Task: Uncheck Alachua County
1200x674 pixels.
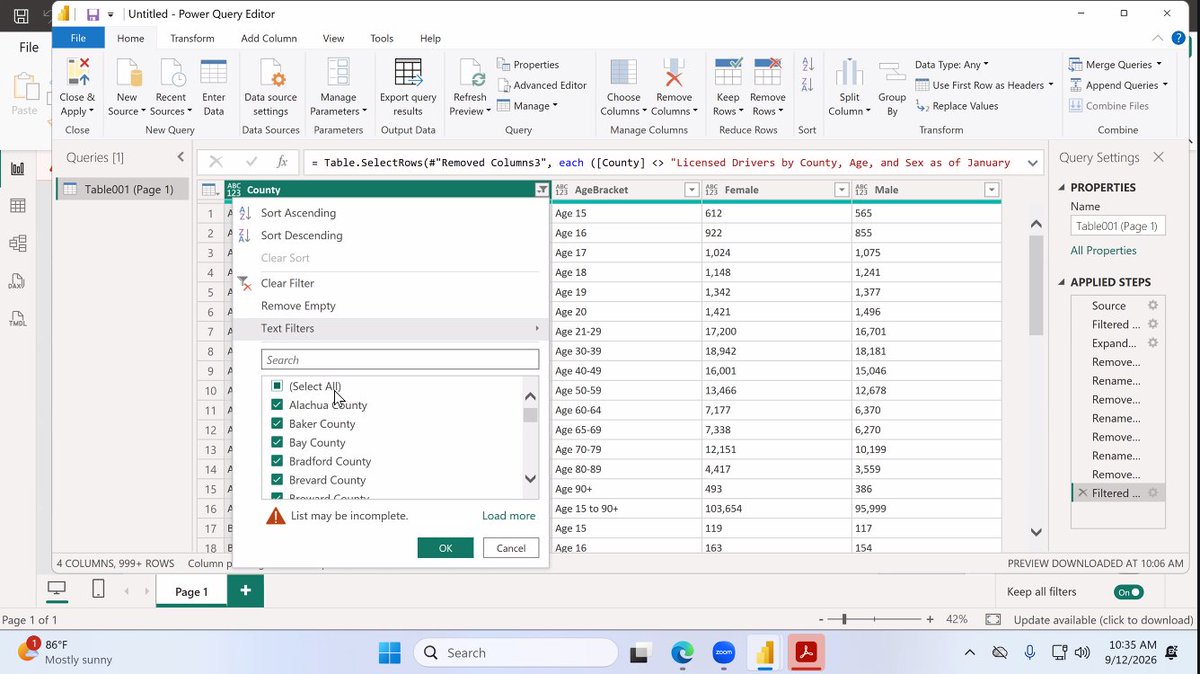Action: [277, 405]
